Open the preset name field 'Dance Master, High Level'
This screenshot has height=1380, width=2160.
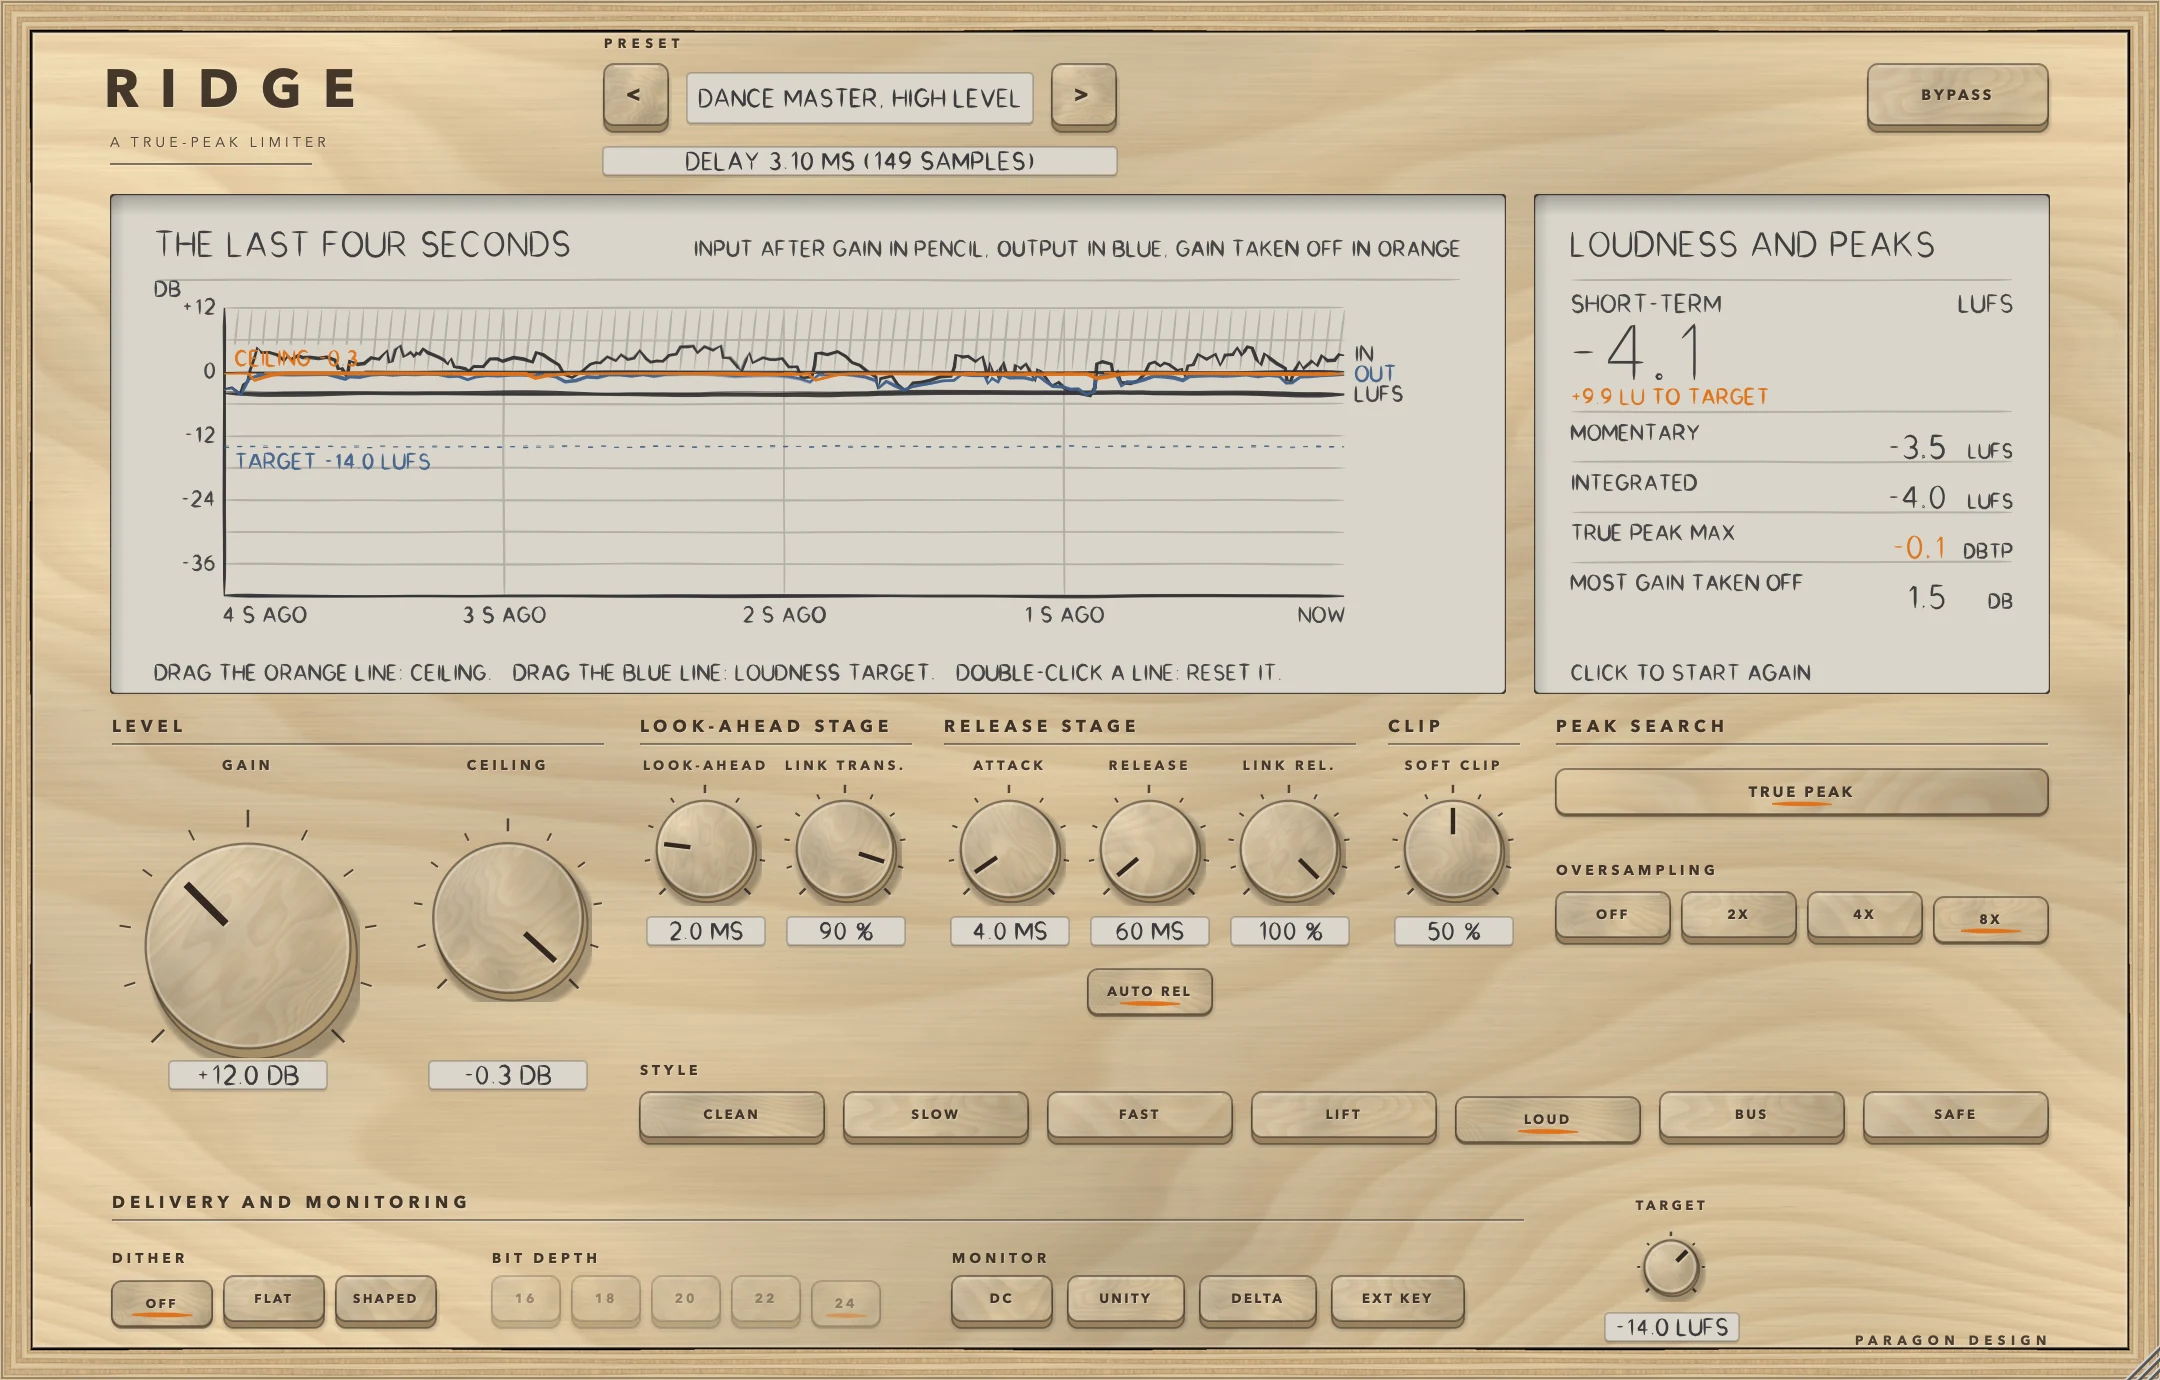[859, 98]
